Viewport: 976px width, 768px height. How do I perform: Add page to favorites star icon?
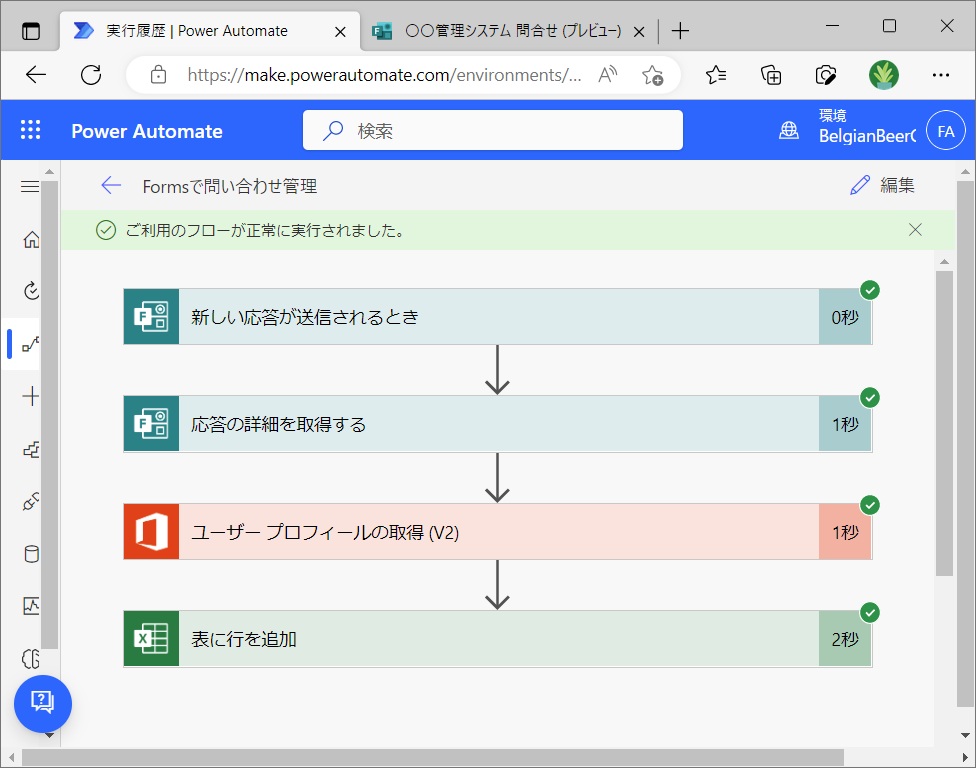[652, 75]
